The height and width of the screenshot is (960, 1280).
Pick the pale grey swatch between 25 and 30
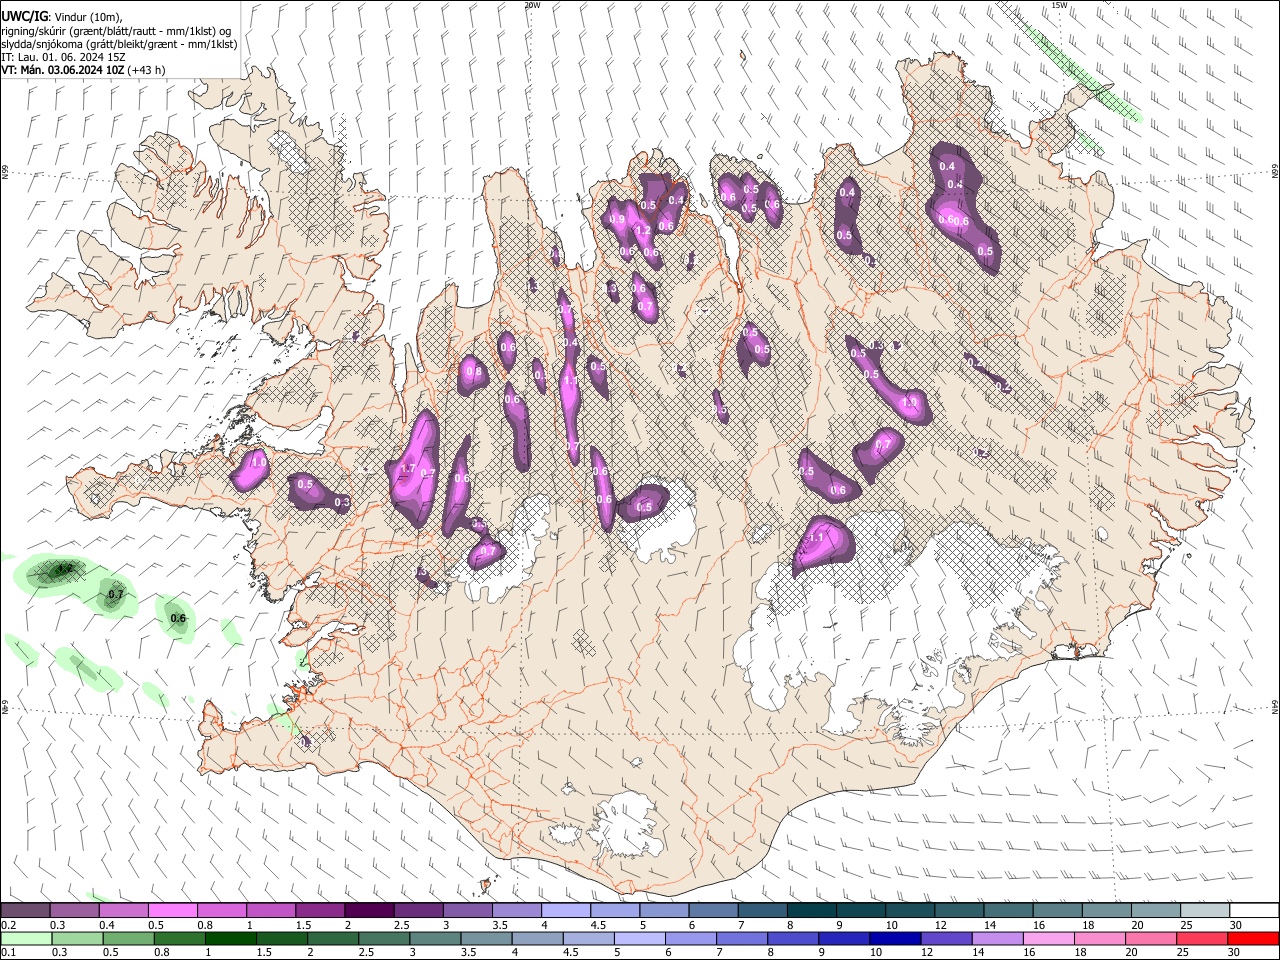click(1203, 910)
